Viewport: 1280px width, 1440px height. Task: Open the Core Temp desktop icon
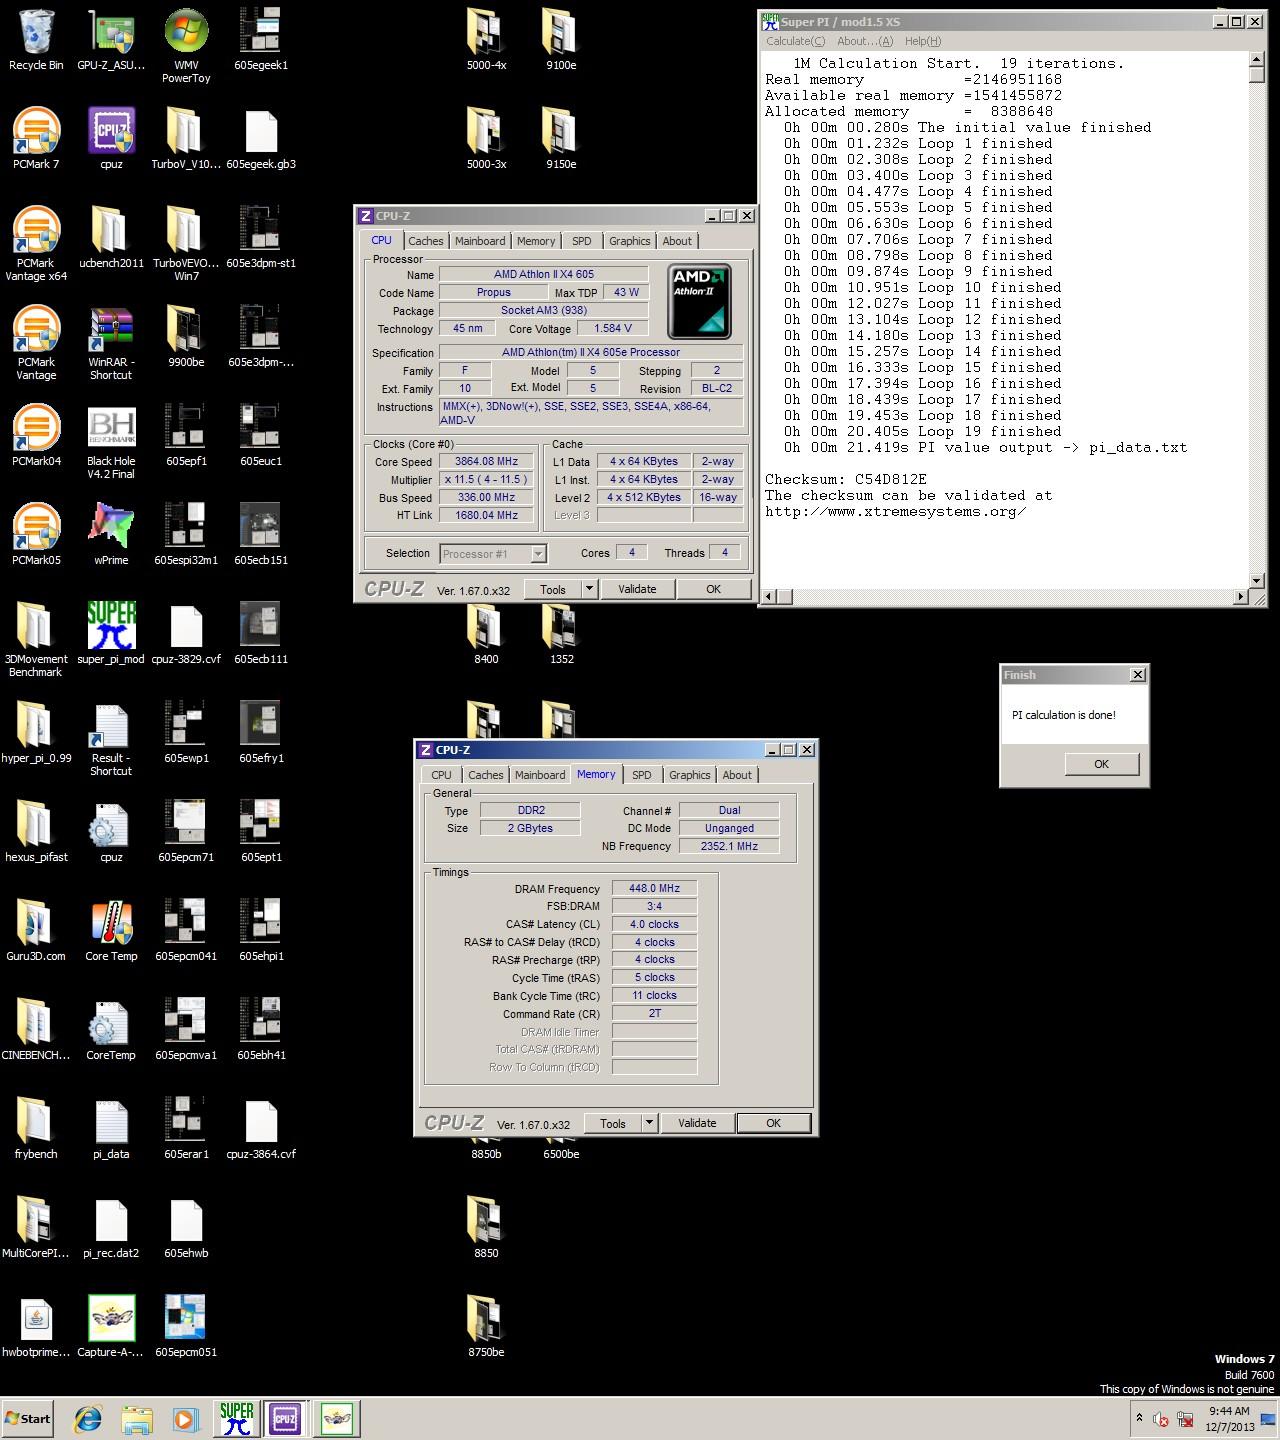point(111,931)
